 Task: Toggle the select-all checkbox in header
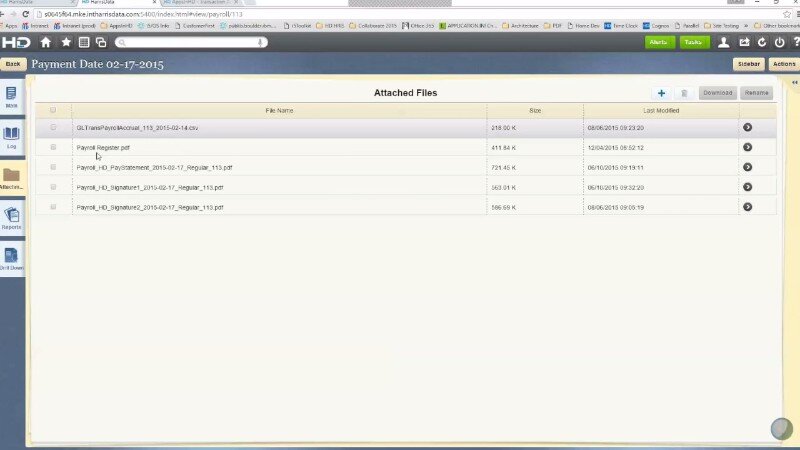click(x=54, y=110)
